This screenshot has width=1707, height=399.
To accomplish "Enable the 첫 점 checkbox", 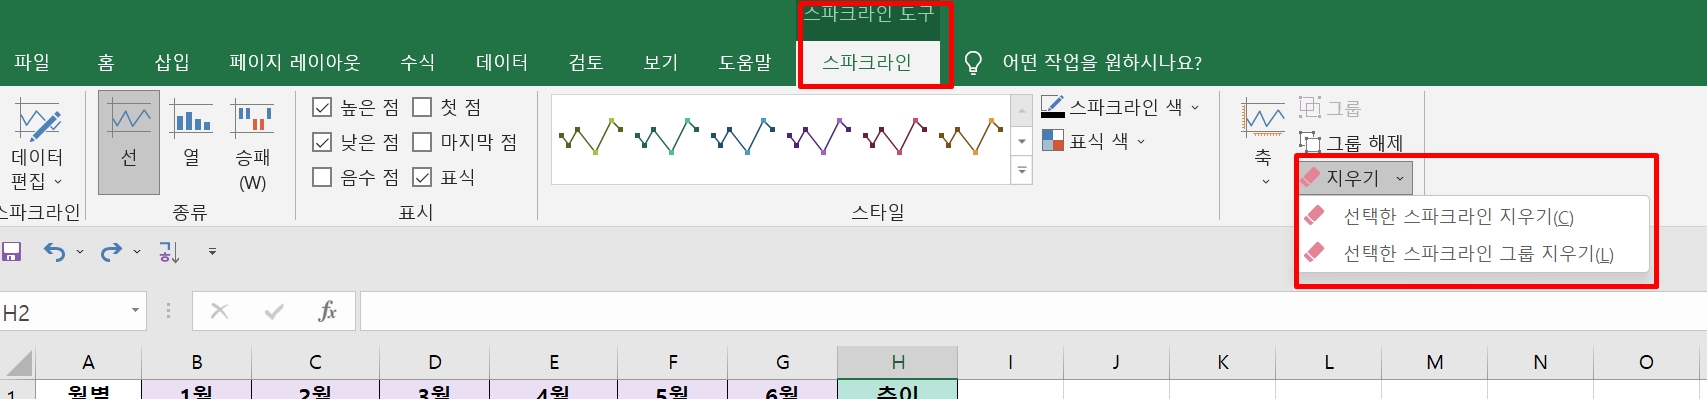I will [x=422, y=107].
